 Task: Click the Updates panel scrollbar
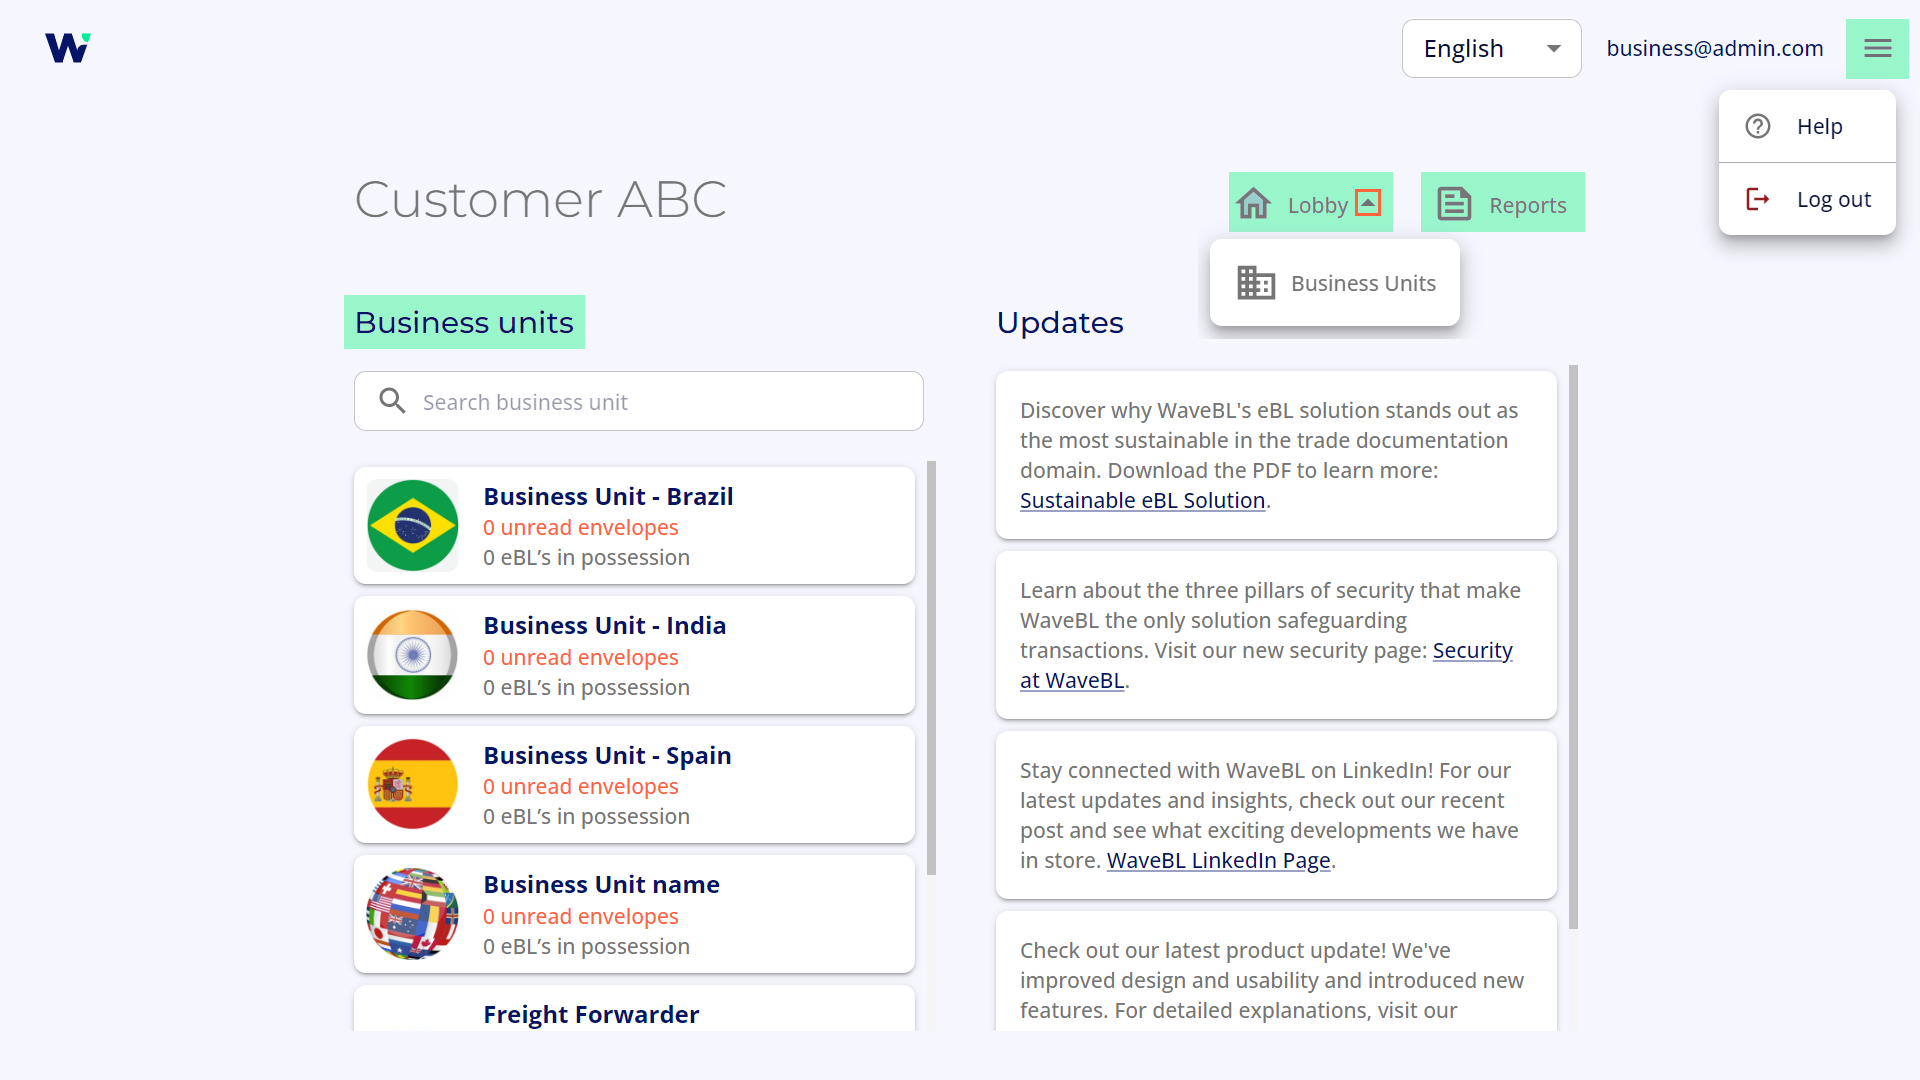click(1573, 647)
